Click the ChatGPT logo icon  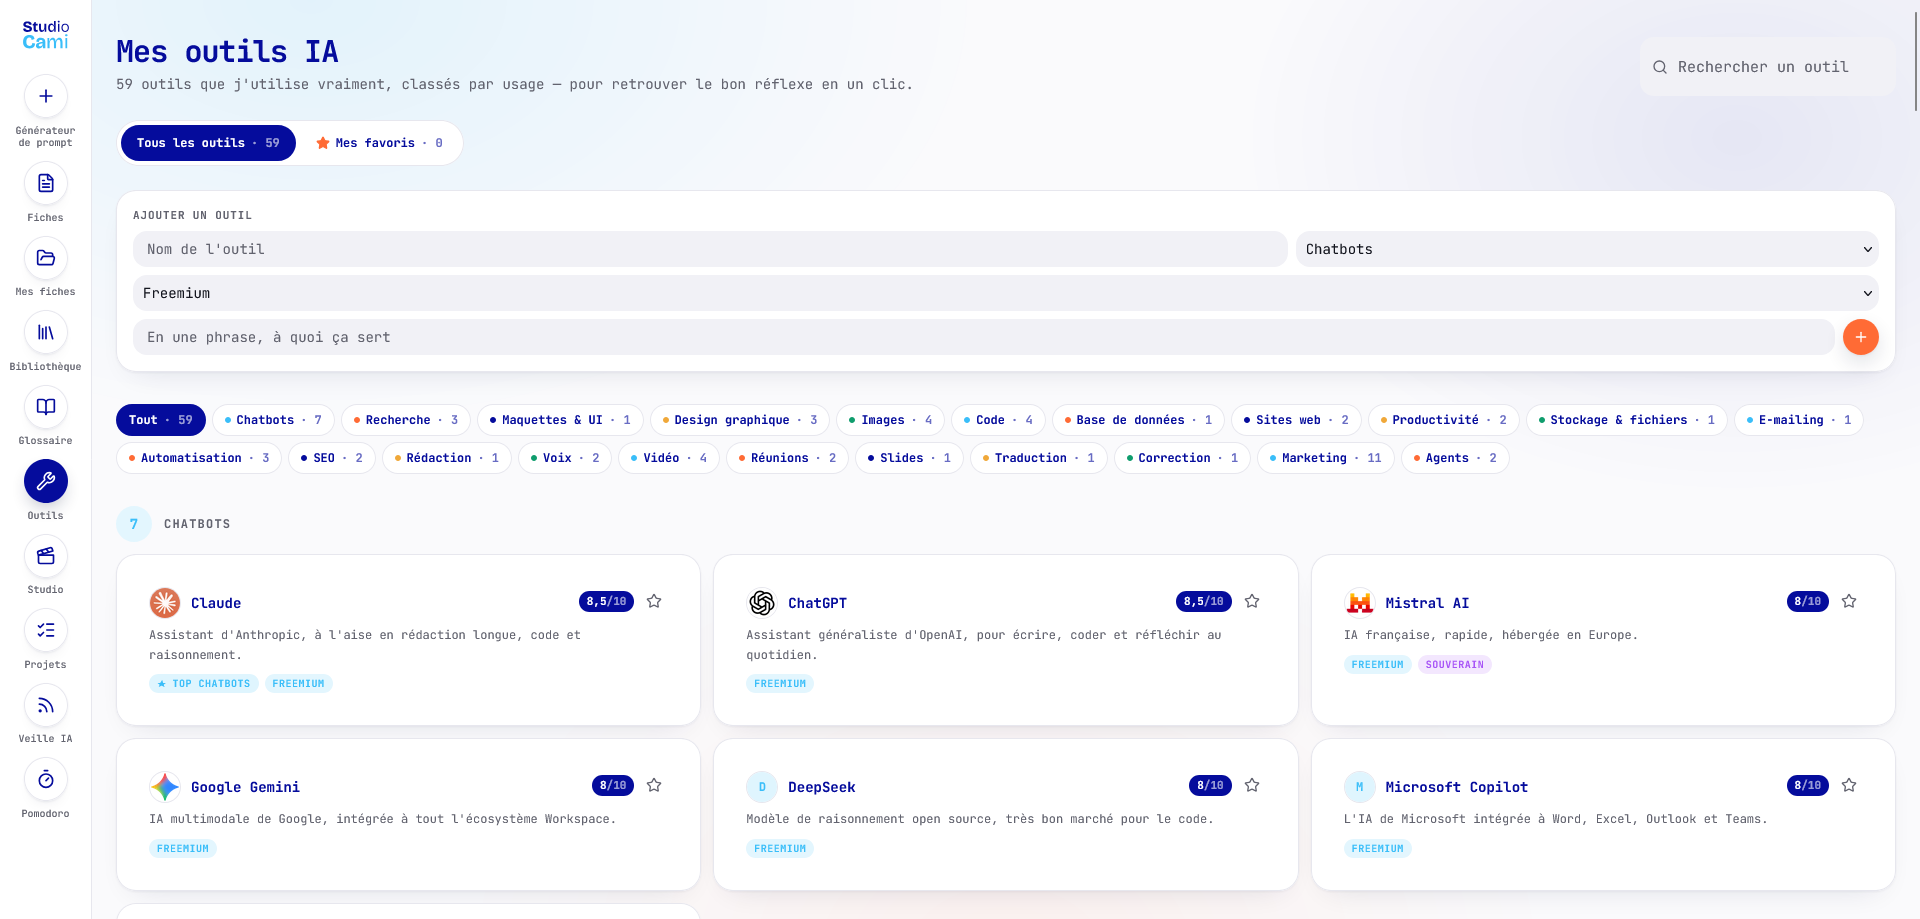(762, 603)
